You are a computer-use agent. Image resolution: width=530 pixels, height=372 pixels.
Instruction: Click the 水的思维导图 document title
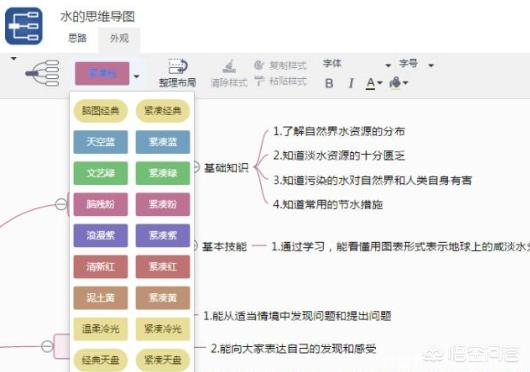click(97, 16)
